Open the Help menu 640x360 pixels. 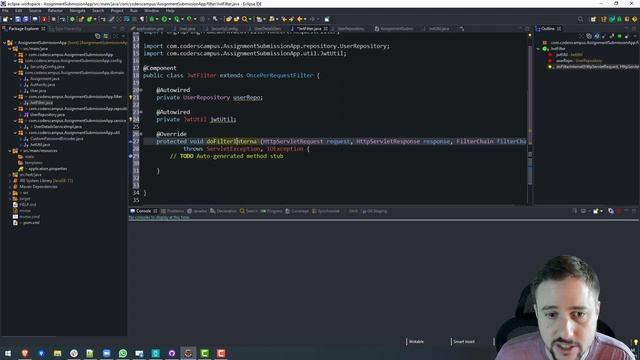[x=170, y=11]
